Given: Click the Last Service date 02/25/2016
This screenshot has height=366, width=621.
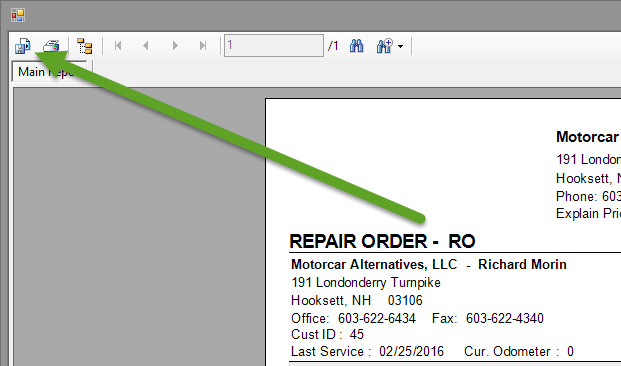Looking at the screenshot, I should pos(411,351).
